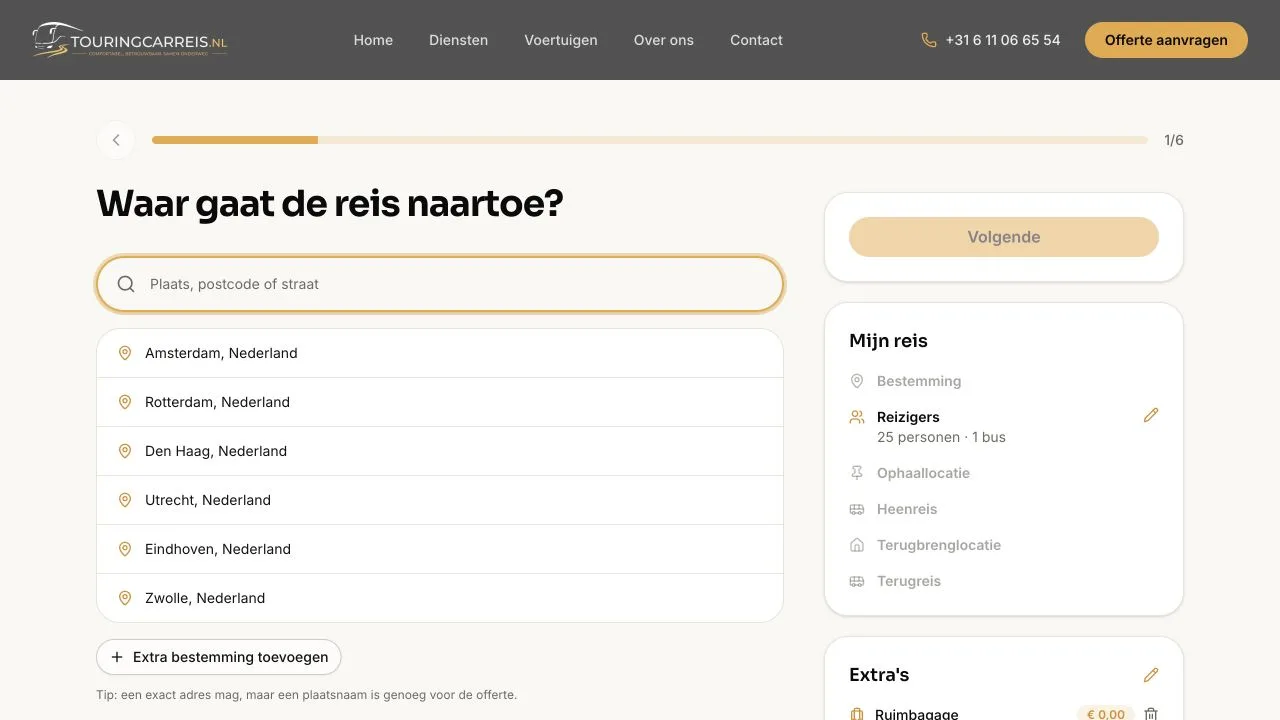Open the Contact menu item

756,40
